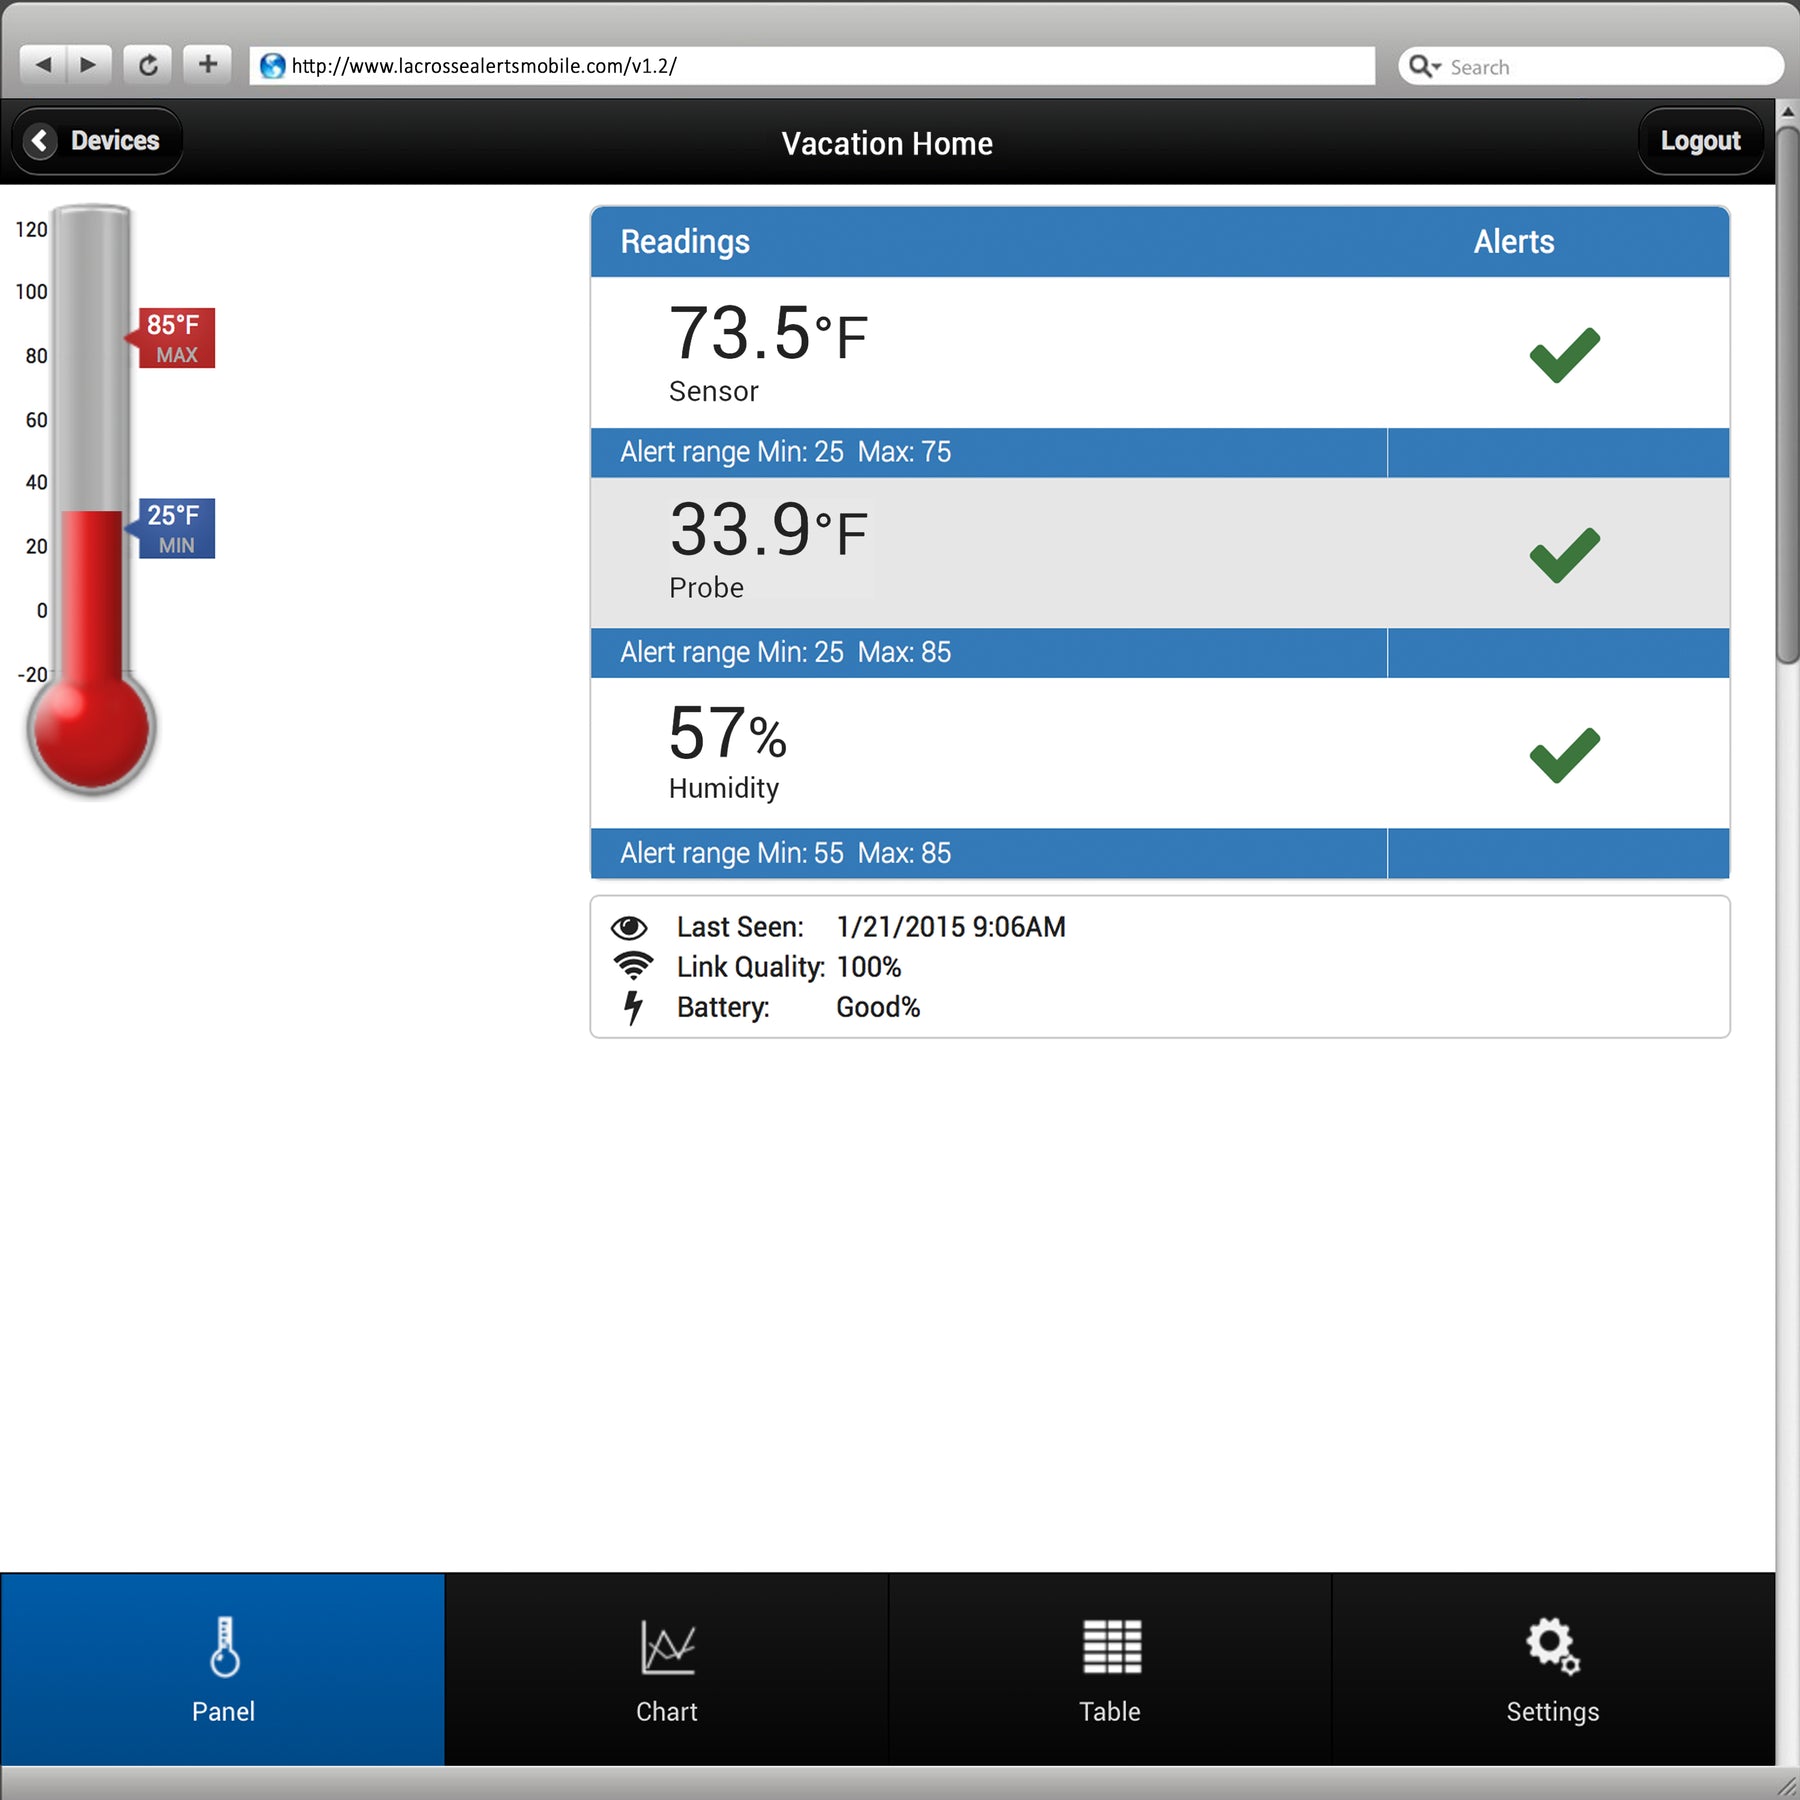Click the browser forward arrow button
The image size is (1800, 1800).
(89, 65)
